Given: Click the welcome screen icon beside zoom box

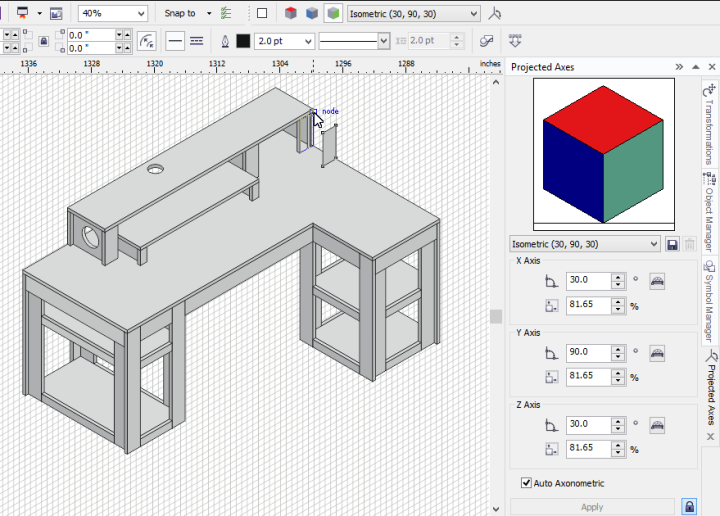Looking at the screenshot, I should tap(56, 13).
